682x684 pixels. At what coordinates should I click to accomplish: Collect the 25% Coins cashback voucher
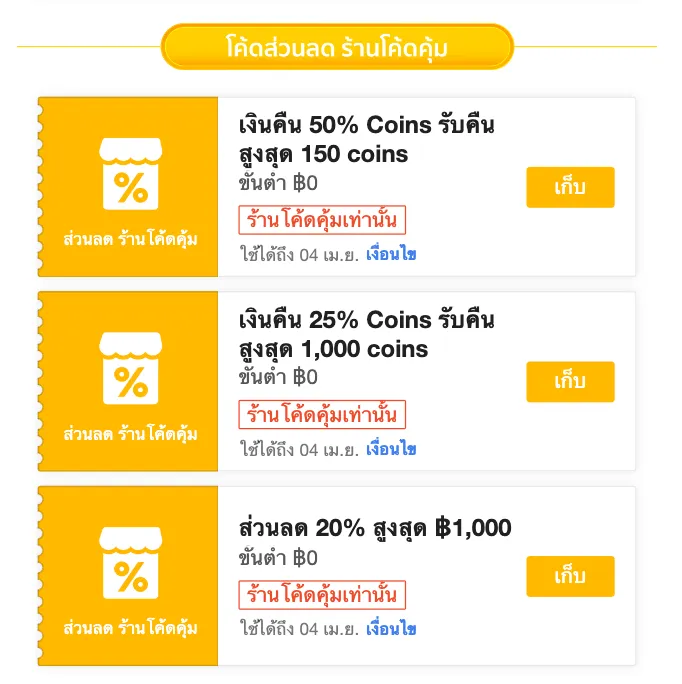click(570, 382)
